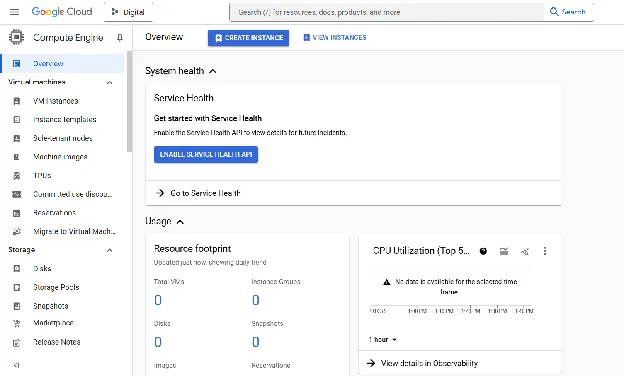
Task: Click the Storage Pools icon
Action: (16, 287)
